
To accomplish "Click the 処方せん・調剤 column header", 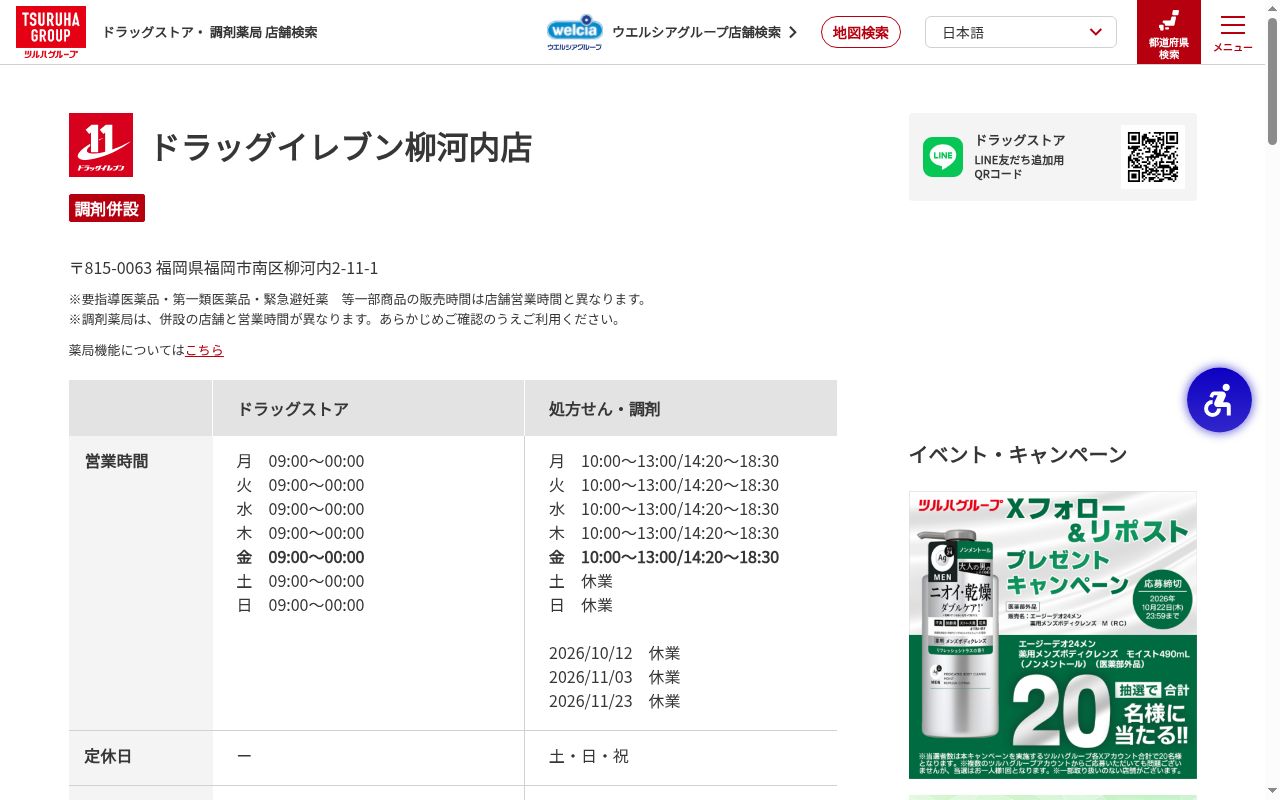I will tap(605, 408).
